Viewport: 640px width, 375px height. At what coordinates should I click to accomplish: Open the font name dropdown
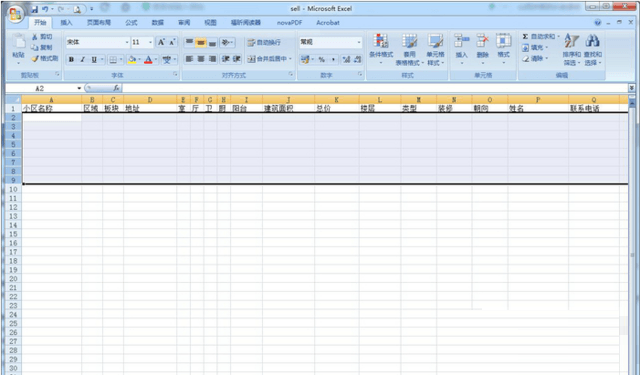(127, 42)
